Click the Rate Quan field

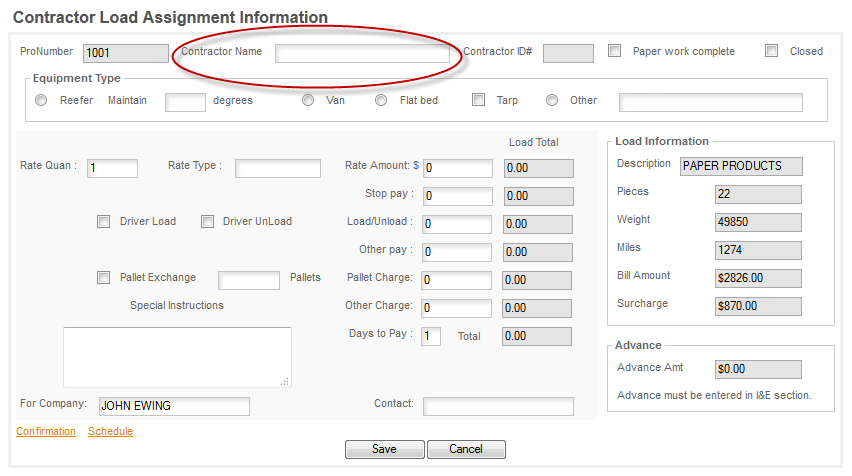(112, 168)
